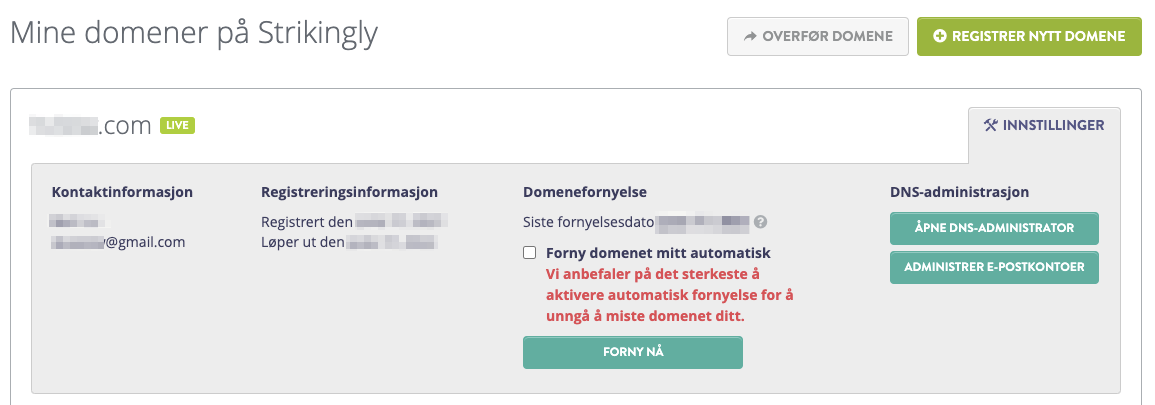This screenshot has width=1155, height=405.
Task: Click Administrer E-postkontoer button
Action: coord(994,267)
